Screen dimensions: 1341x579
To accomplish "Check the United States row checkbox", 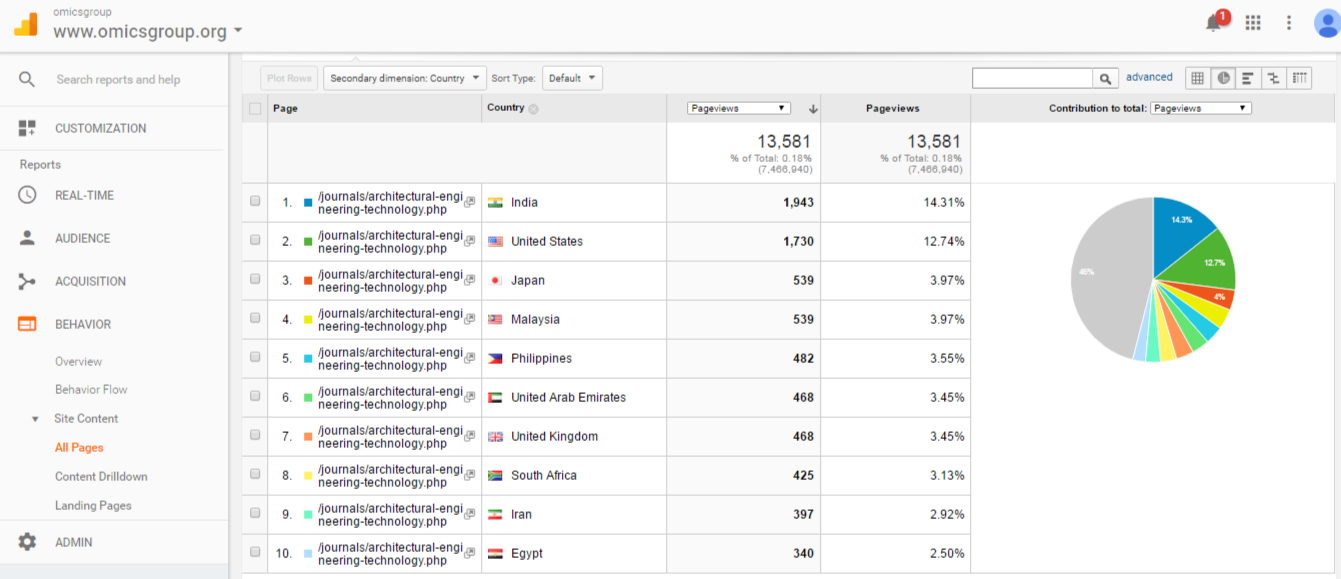I will pyautogui.click(x=255, y=240).
